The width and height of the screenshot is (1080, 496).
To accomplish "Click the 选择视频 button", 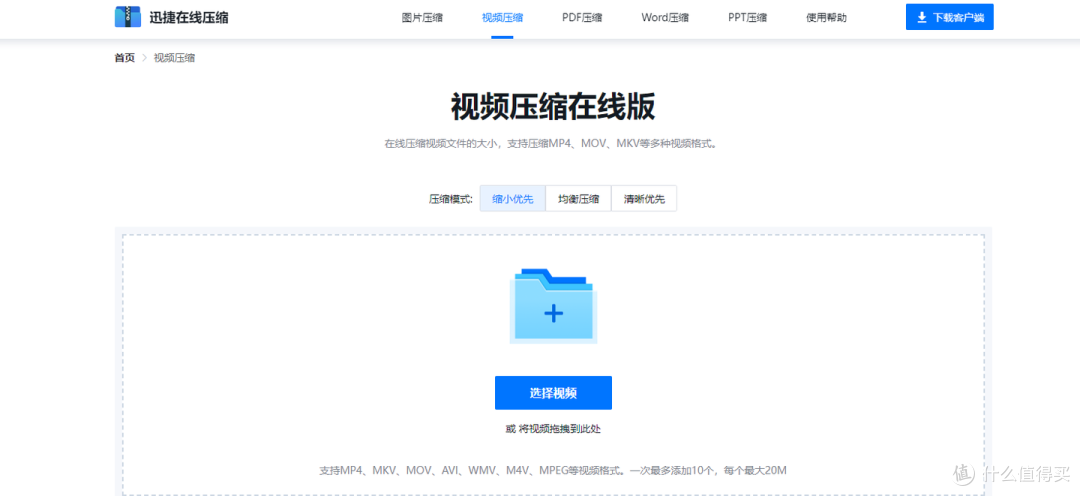I will (x=553, y=393).
